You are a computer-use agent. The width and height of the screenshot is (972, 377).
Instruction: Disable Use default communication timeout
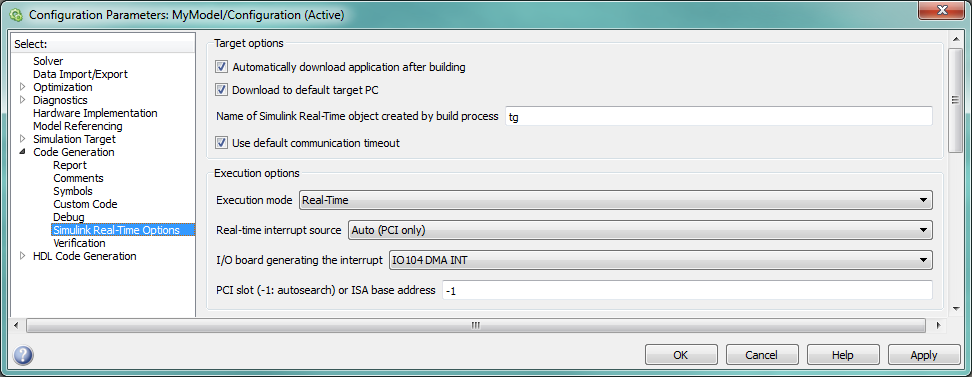tap(221, 143)
